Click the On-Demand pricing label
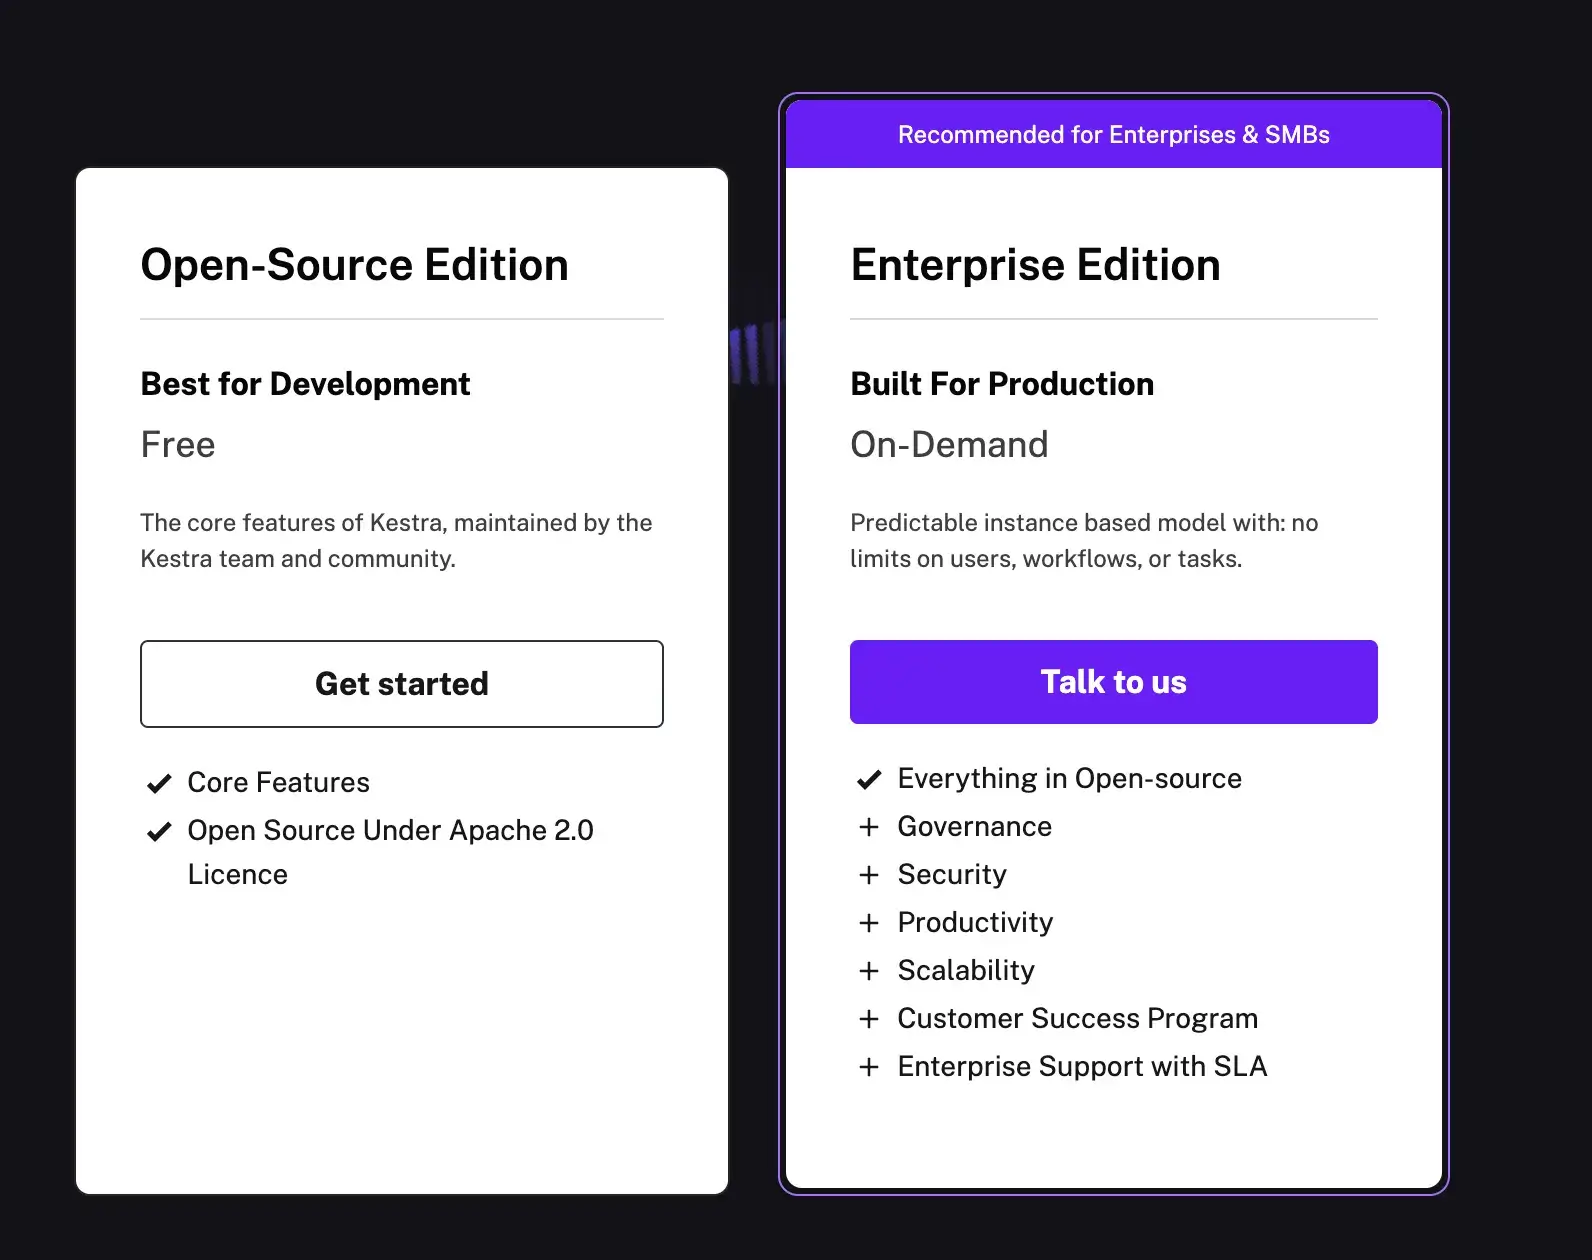1592x1260 pixels. click(949, 445)
